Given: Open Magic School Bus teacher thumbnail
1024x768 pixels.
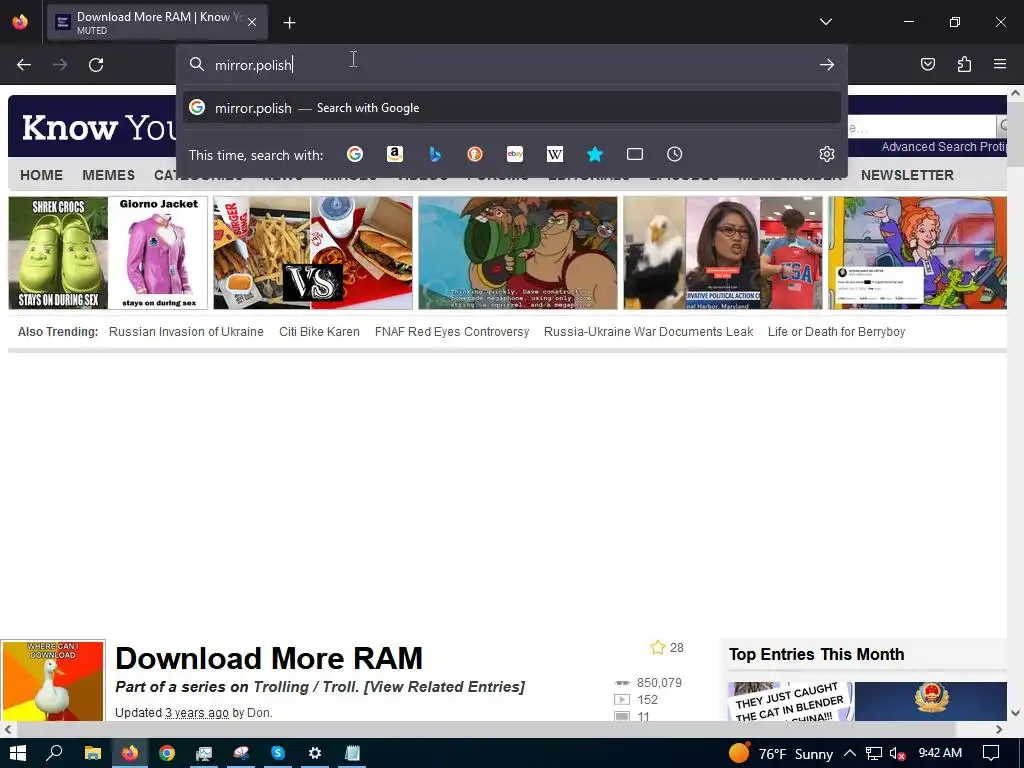Looking at the screenshot, I should tap(918, 253).
